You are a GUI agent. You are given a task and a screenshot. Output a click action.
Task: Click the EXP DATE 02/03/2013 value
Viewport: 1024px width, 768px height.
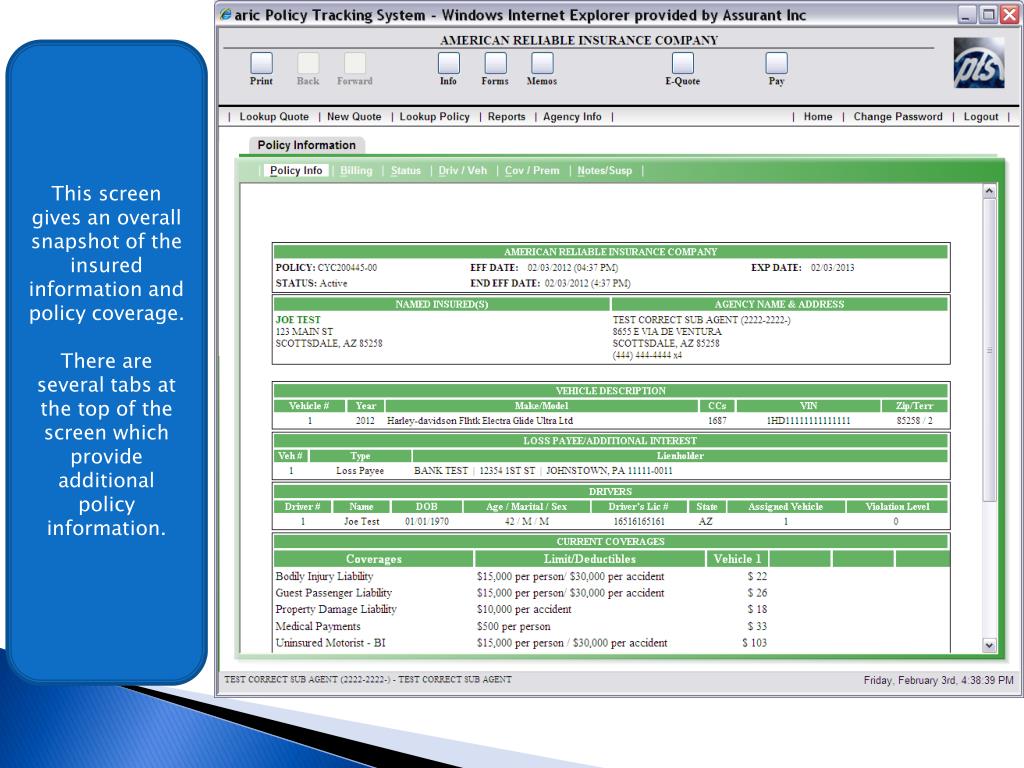[833, 268]
